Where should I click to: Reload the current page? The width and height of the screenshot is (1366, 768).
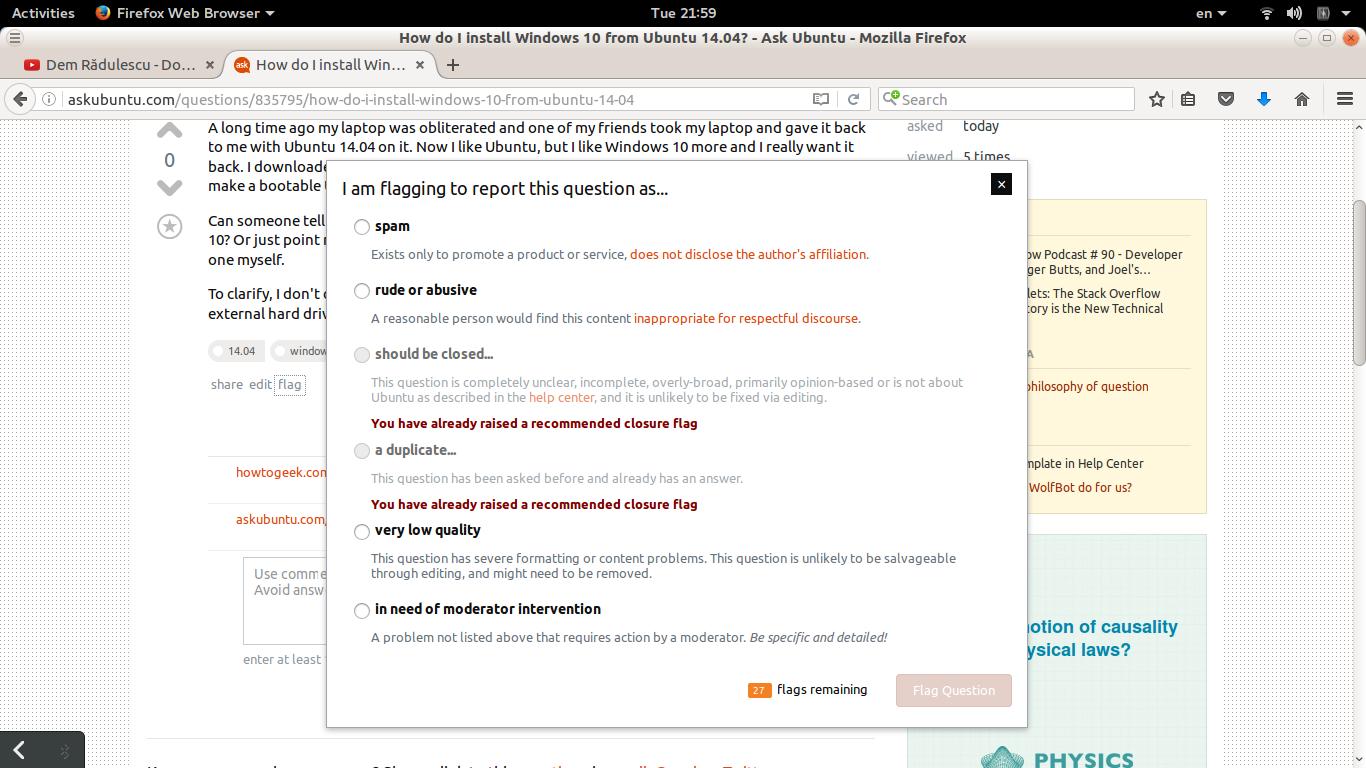pos(853,99)
